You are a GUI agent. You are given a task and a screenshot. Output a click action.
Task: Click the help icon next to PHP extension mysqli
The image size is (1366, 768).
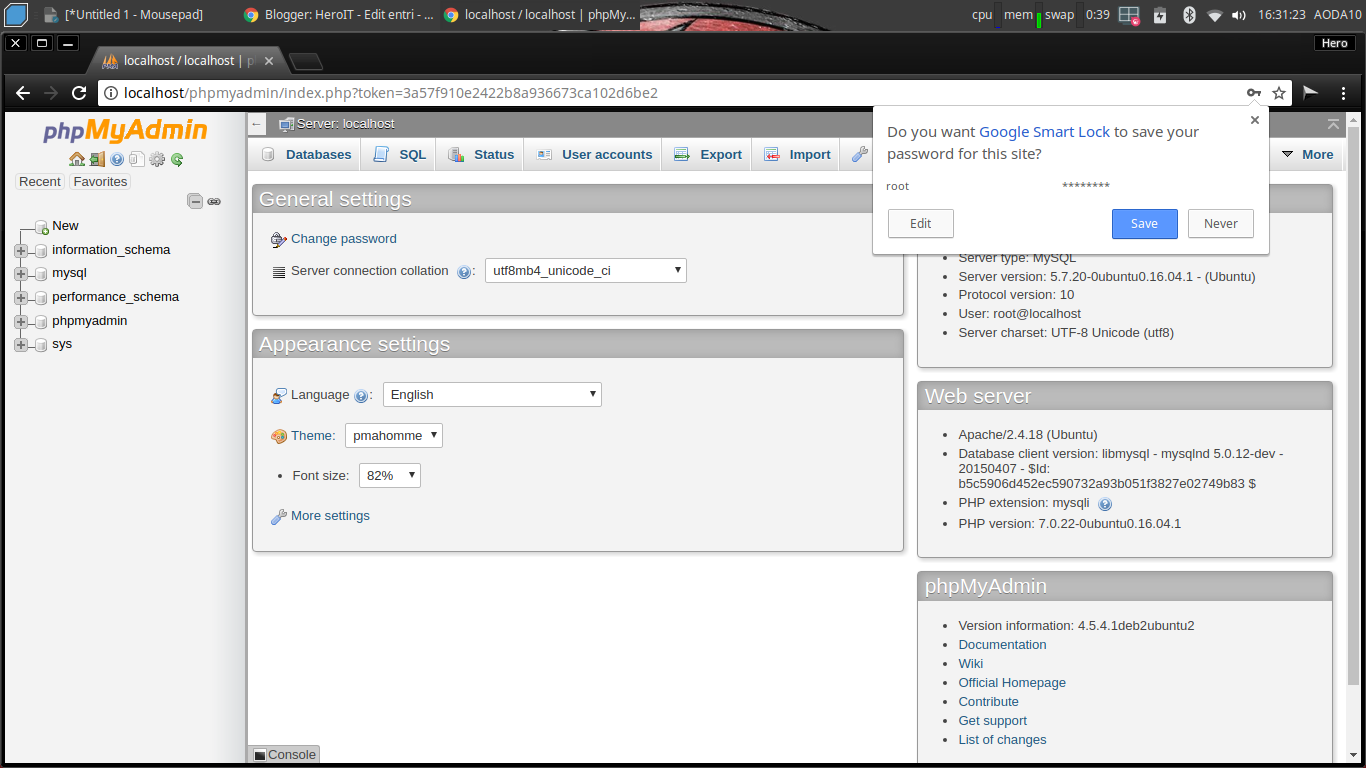[1105, 504]
